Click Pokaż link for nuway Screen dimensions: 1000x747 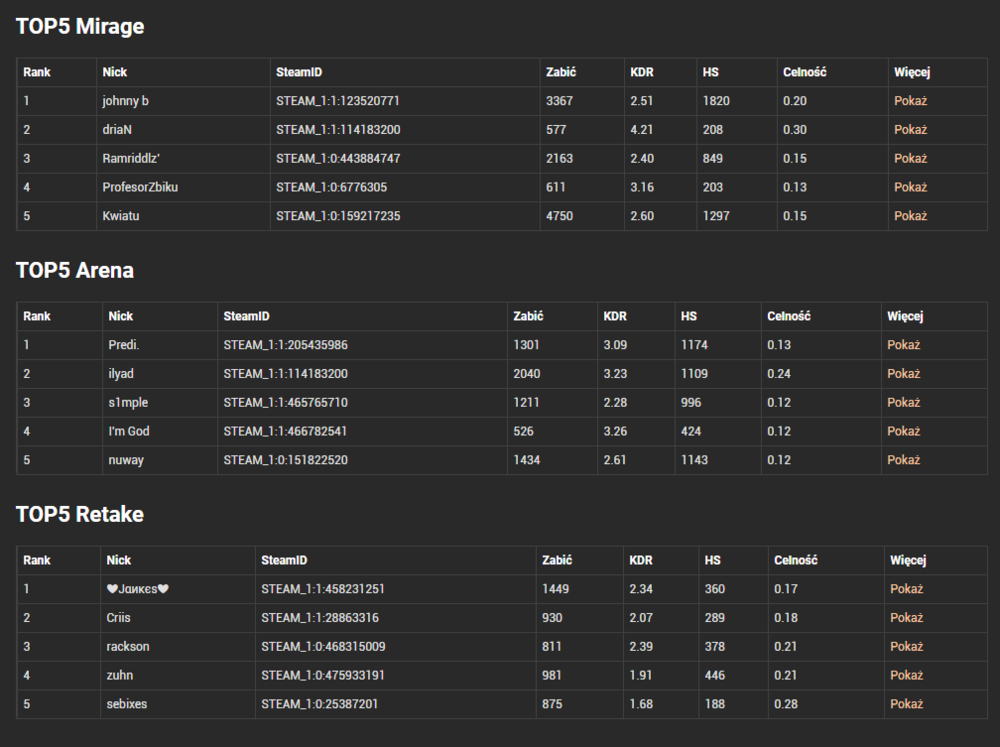[x=903, y=460]
